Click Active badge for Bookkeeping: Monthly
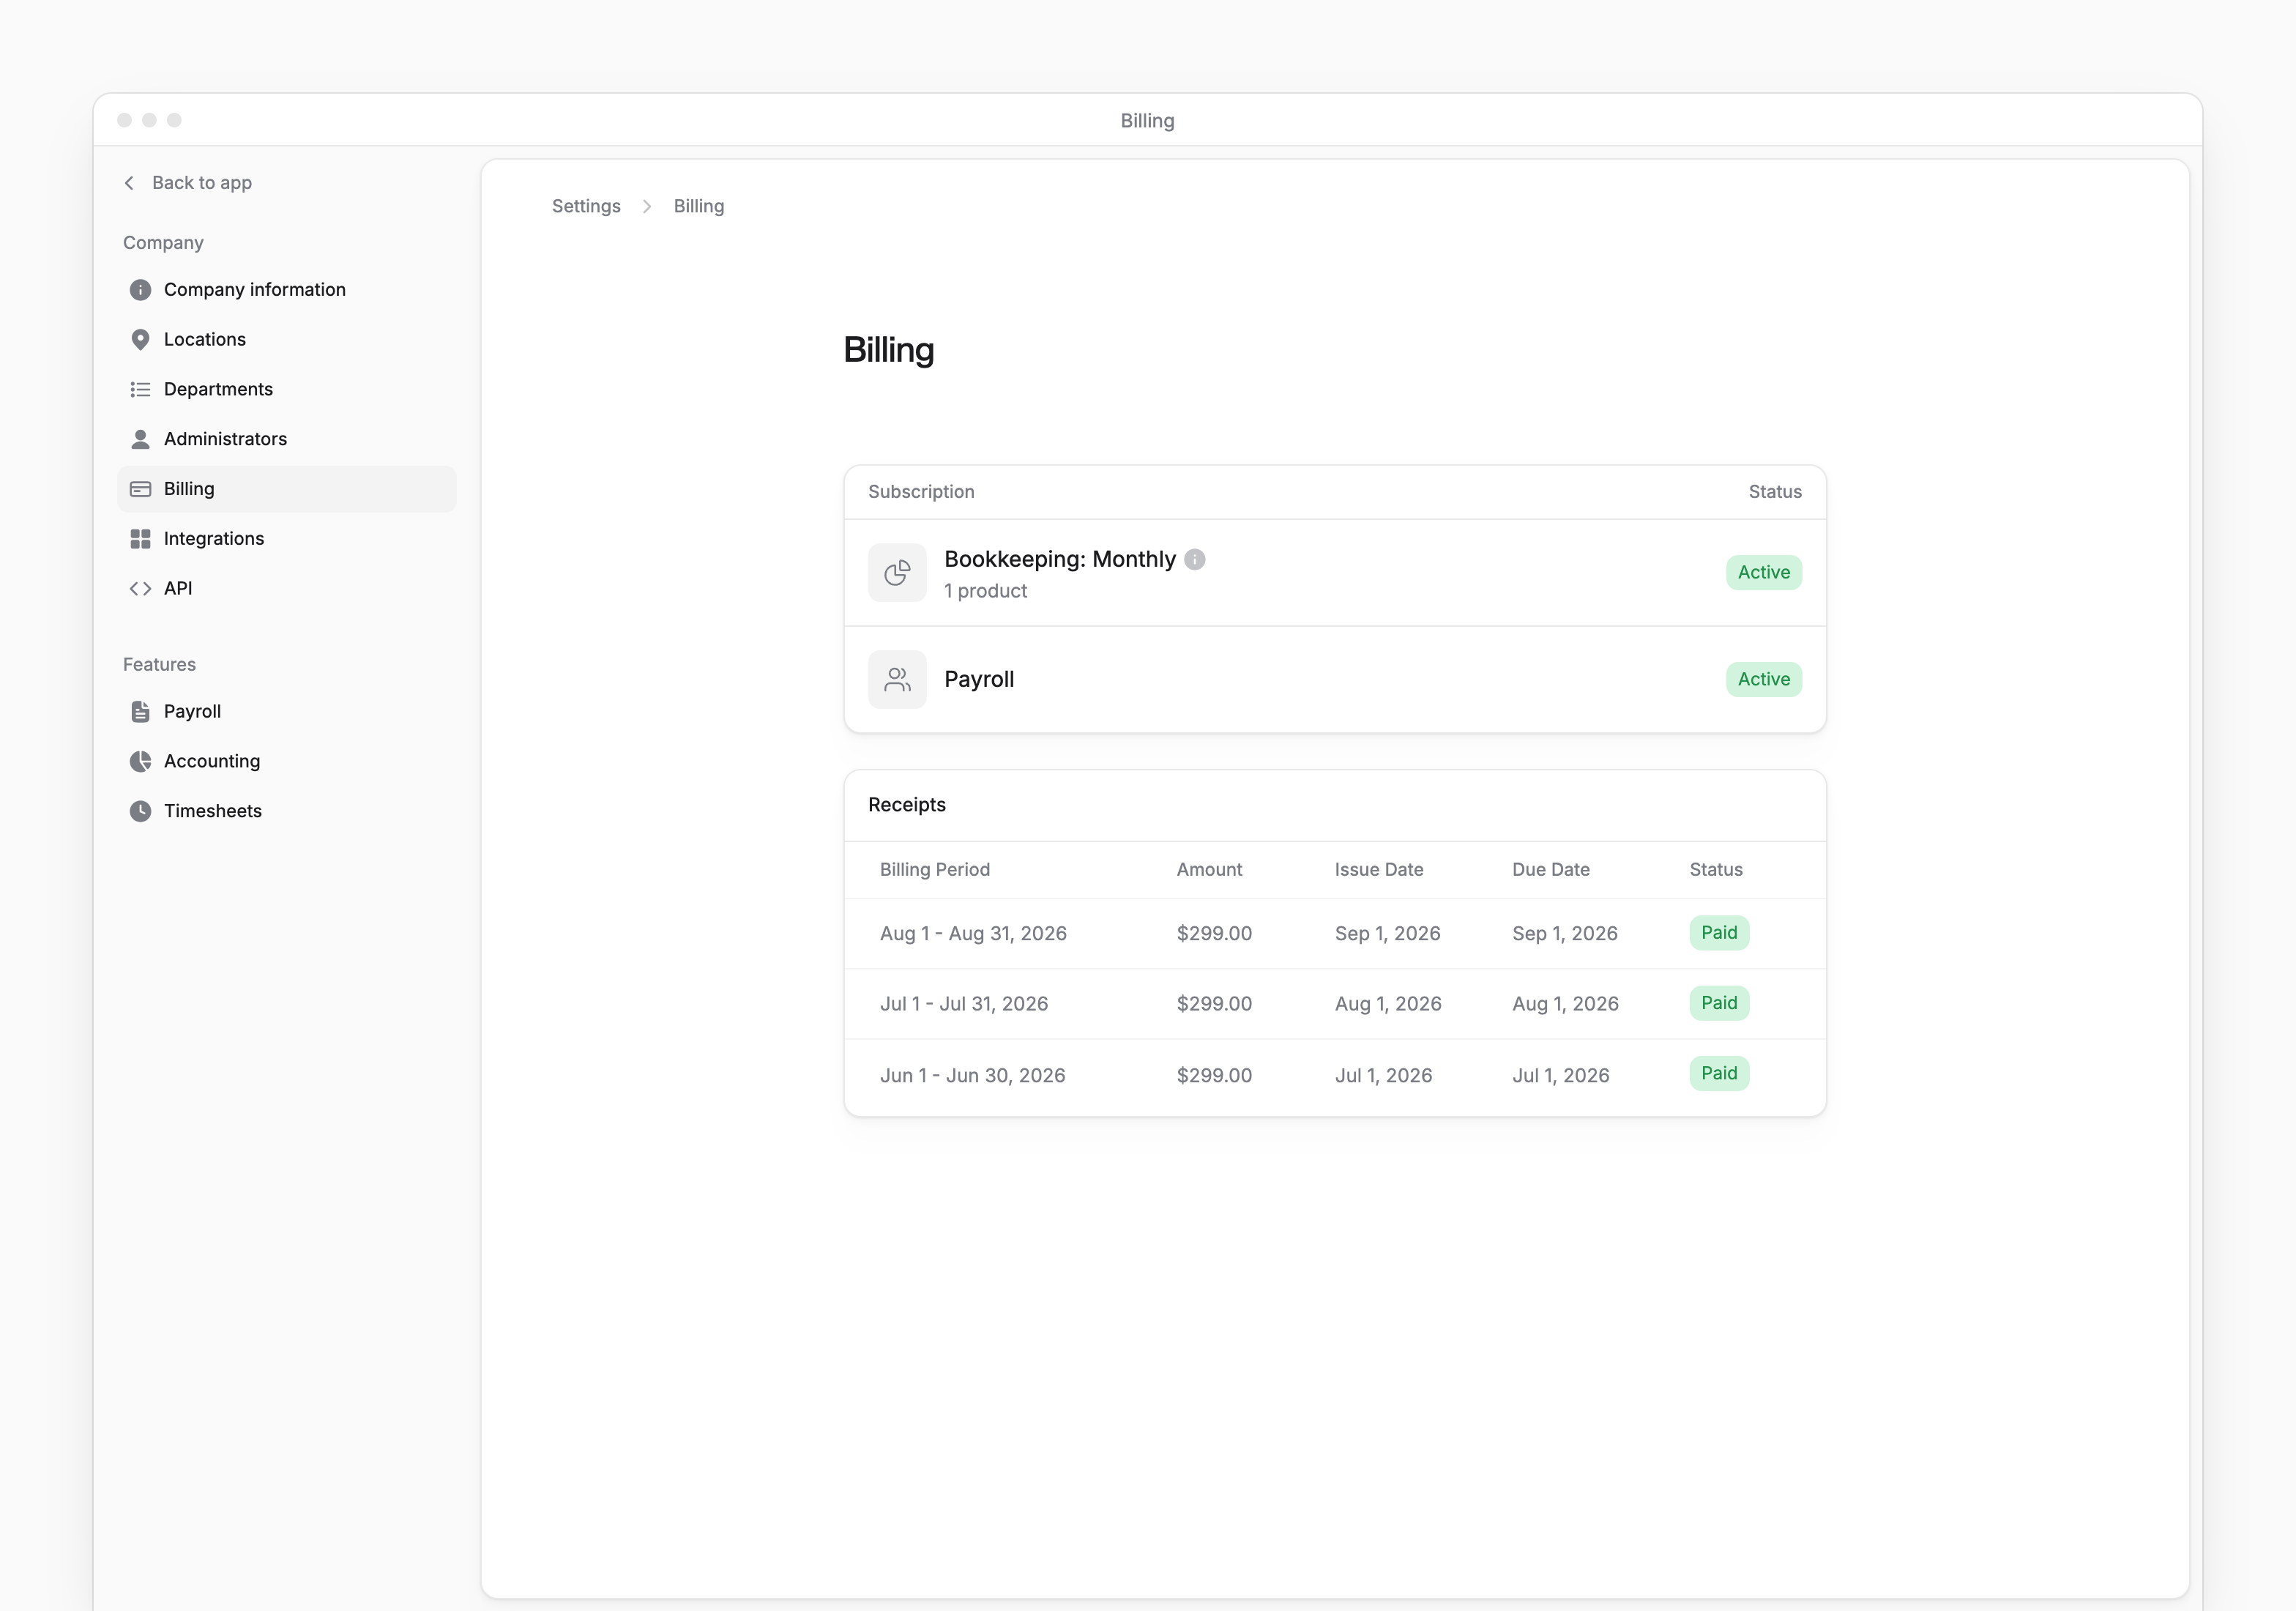This screenshot has width=2296, height=1611. coord(1763,573)
